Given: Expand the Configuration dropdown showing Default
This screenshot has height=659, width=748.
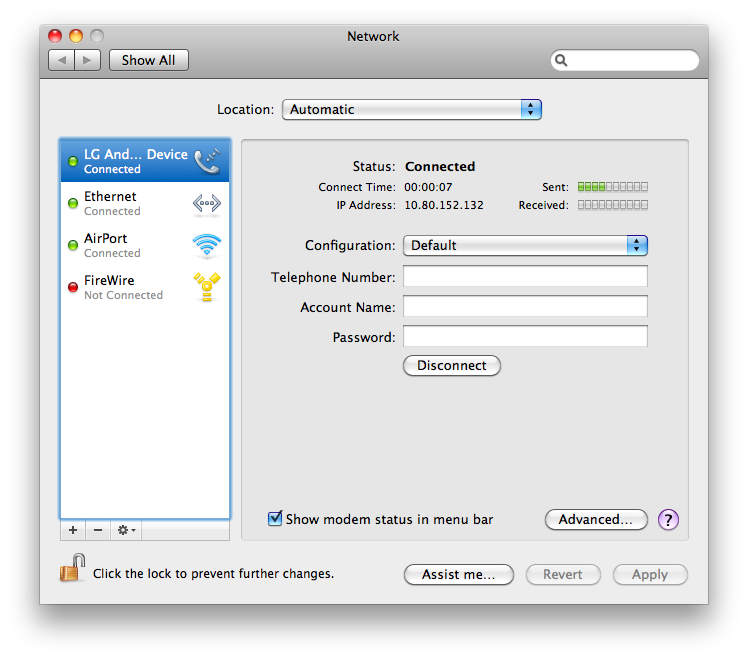Looking at the screenshot, I should tap(525, 245).
